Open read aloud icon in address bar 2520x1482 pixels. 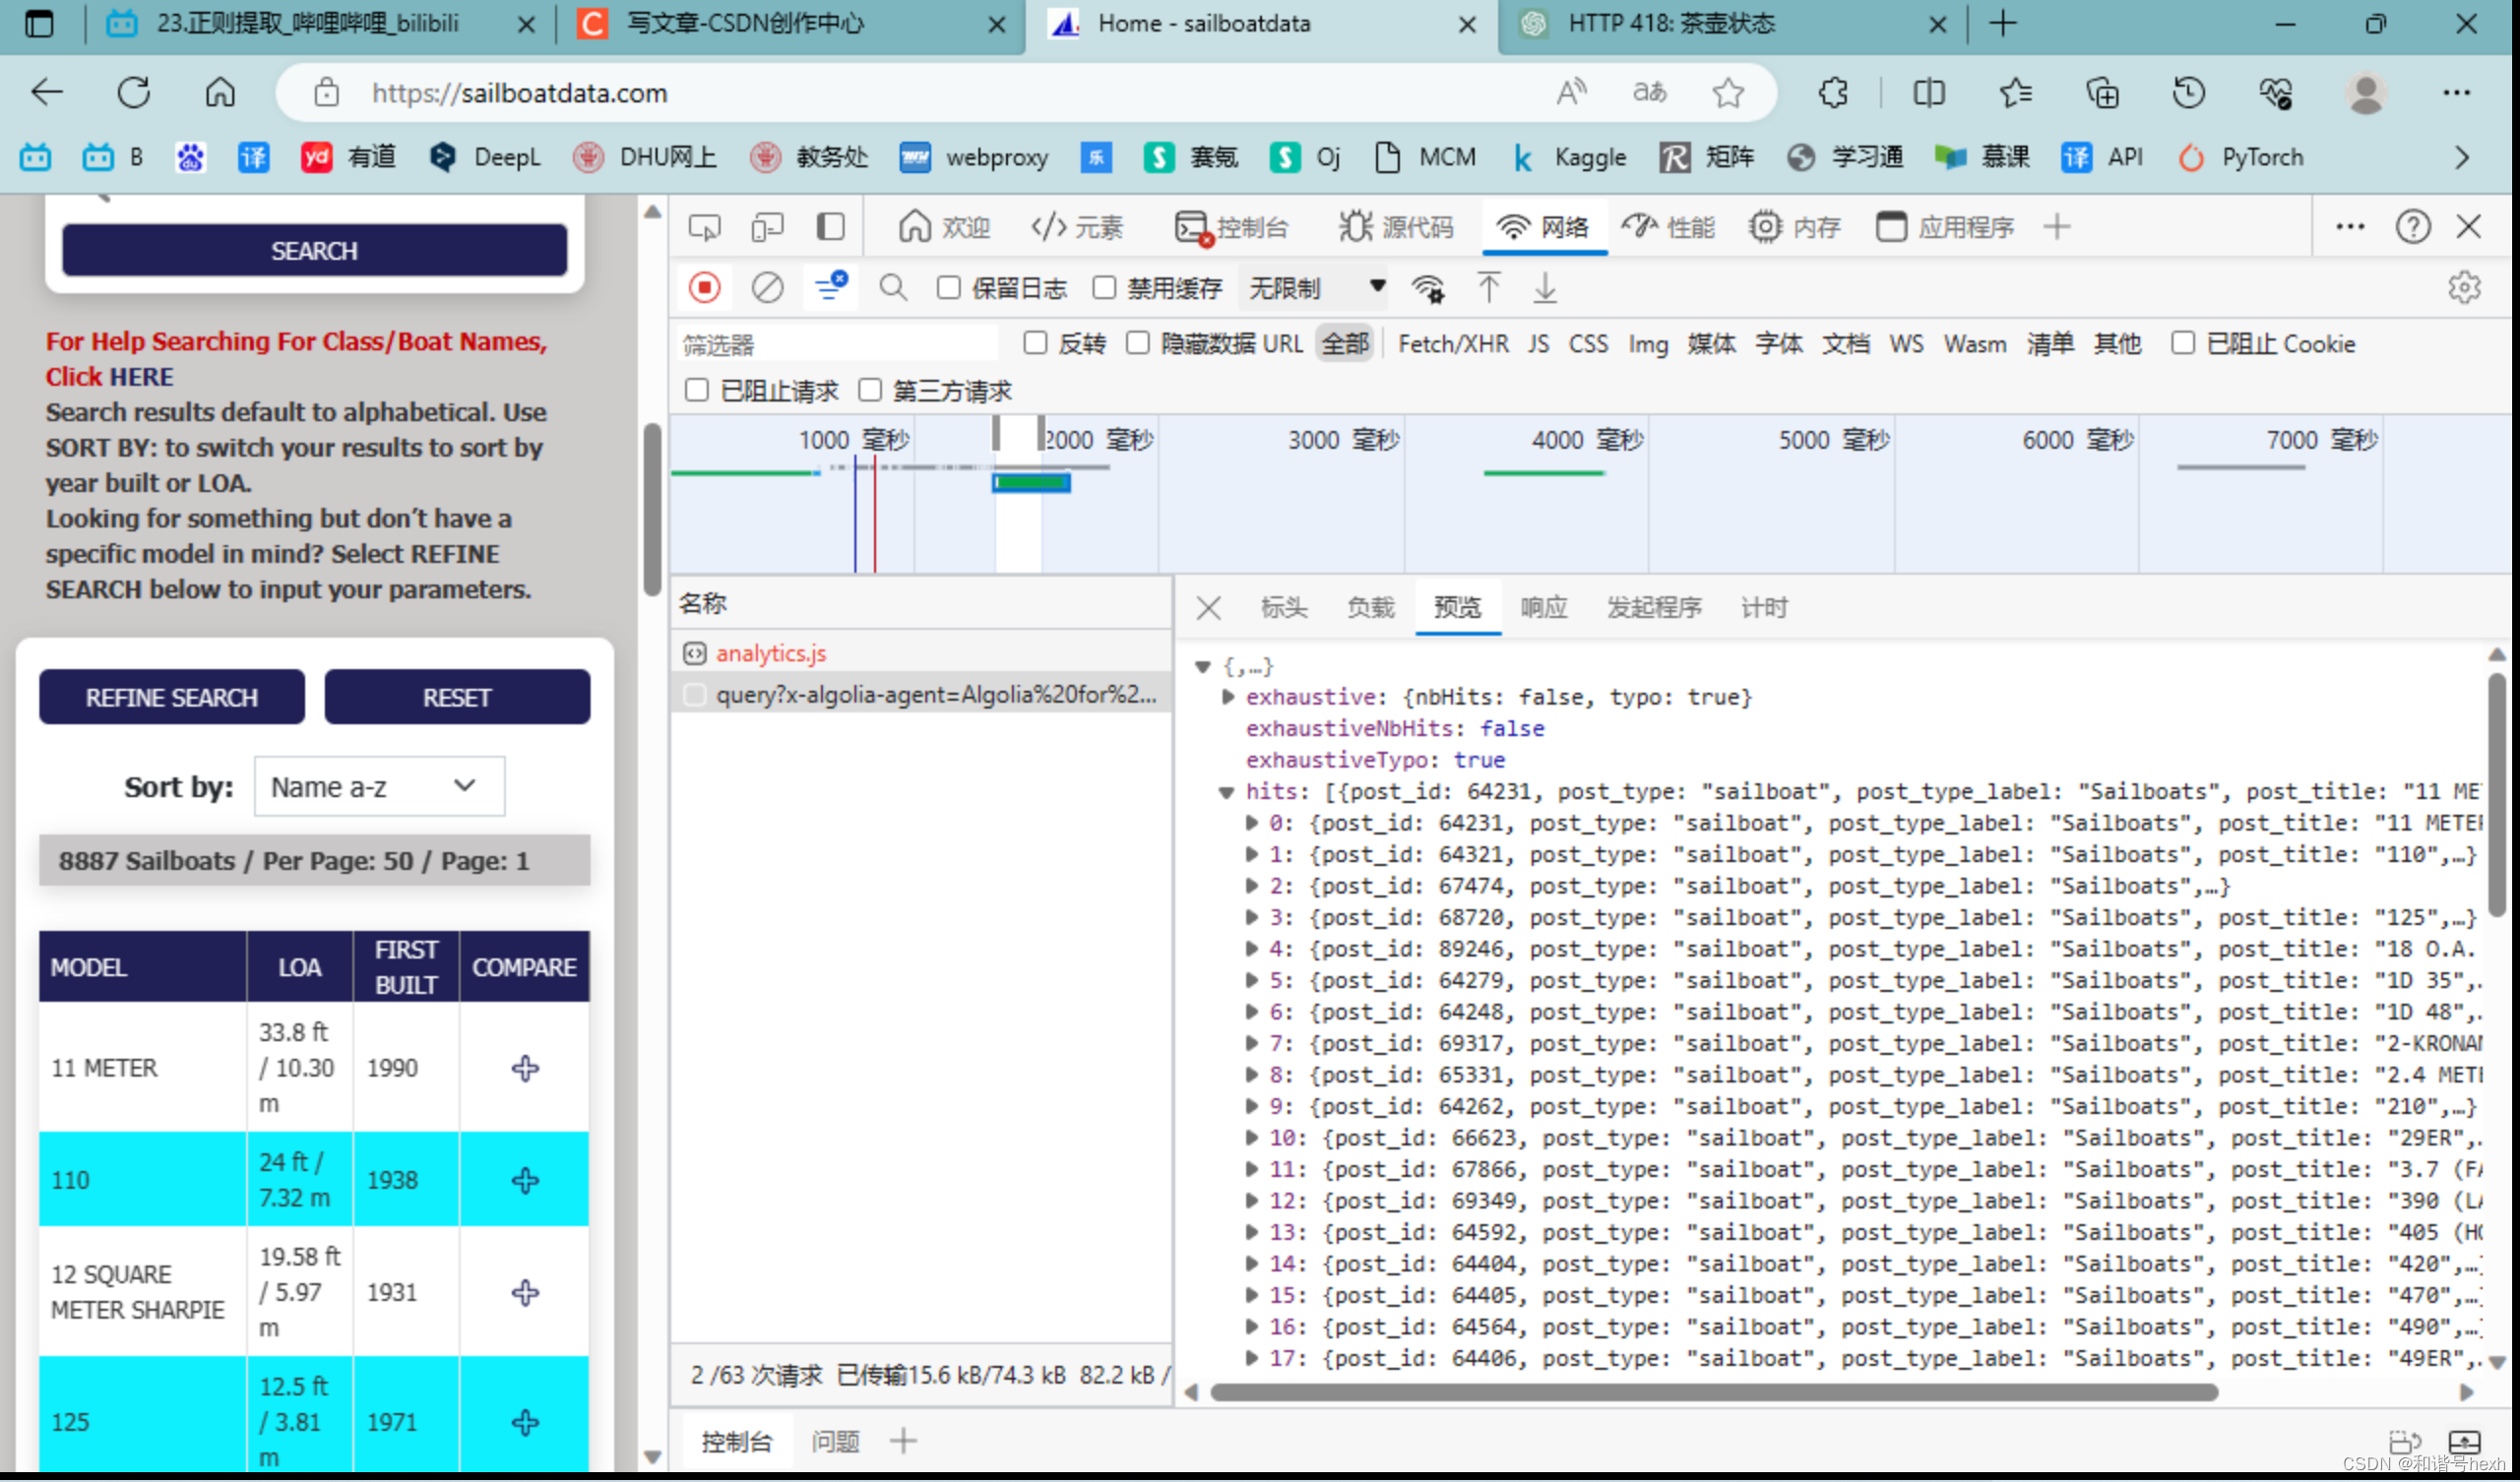(1571, 93)
